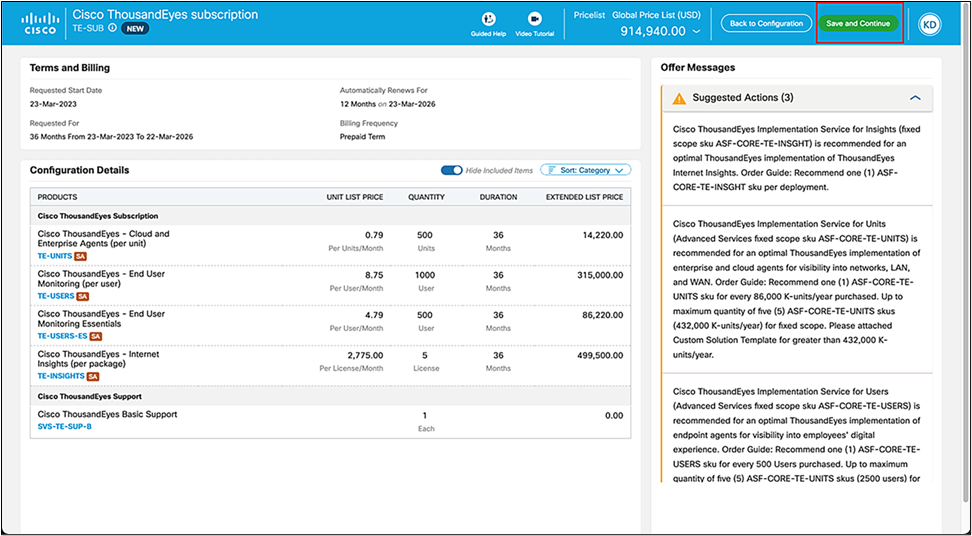The width and height of the screenshot is (972, 536).
Task: Click the DURATION column header
Action: [498, 197]
